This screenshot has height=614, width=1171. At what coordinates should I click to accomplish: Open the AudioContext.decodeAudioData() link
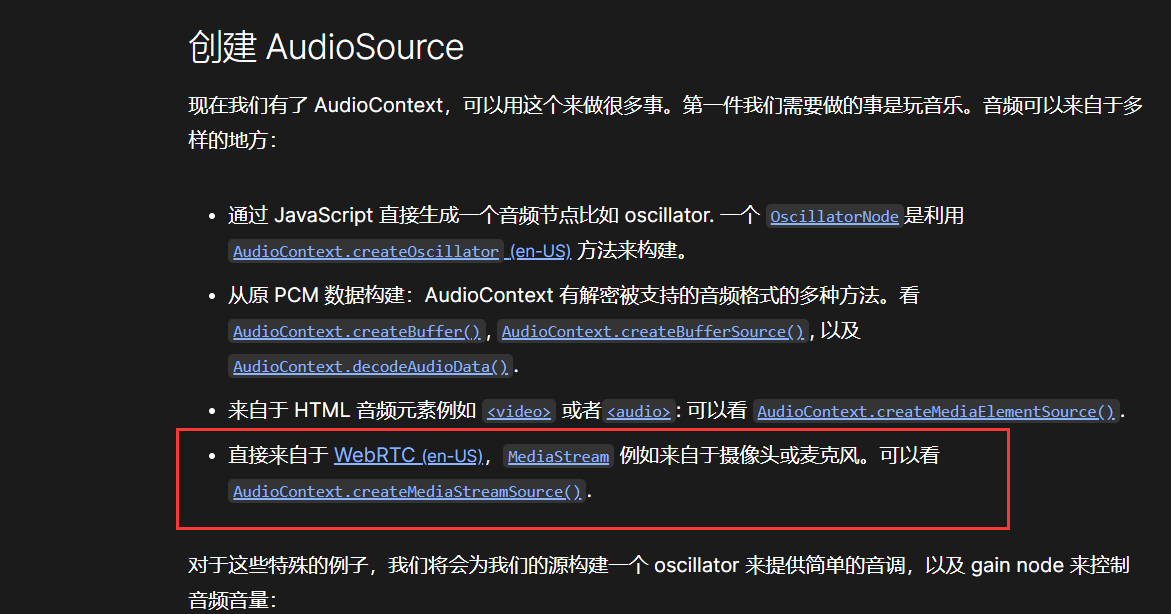pos(371,367)
